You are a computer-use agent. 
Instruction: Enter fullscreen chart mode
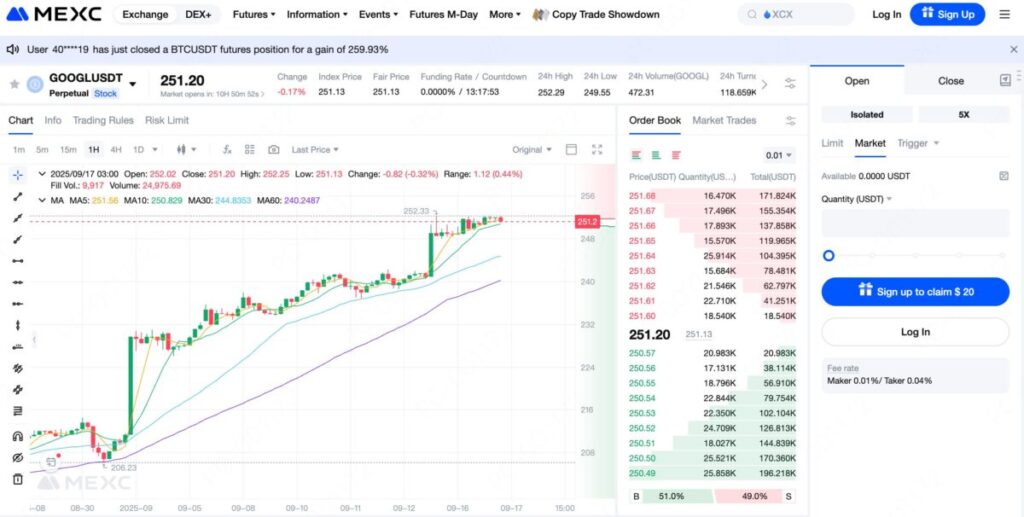pyautogui.click(x=597, y=150)
